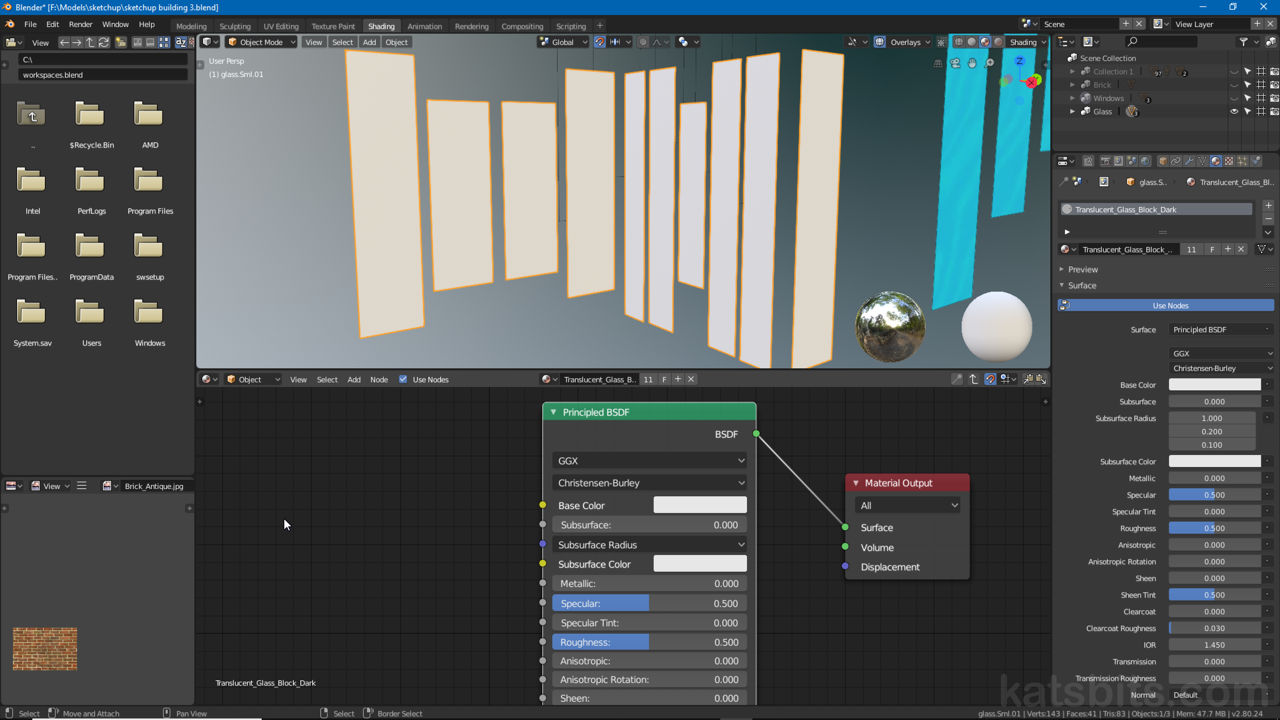
Task: Refresh the file browser listing
Action: 103,42
